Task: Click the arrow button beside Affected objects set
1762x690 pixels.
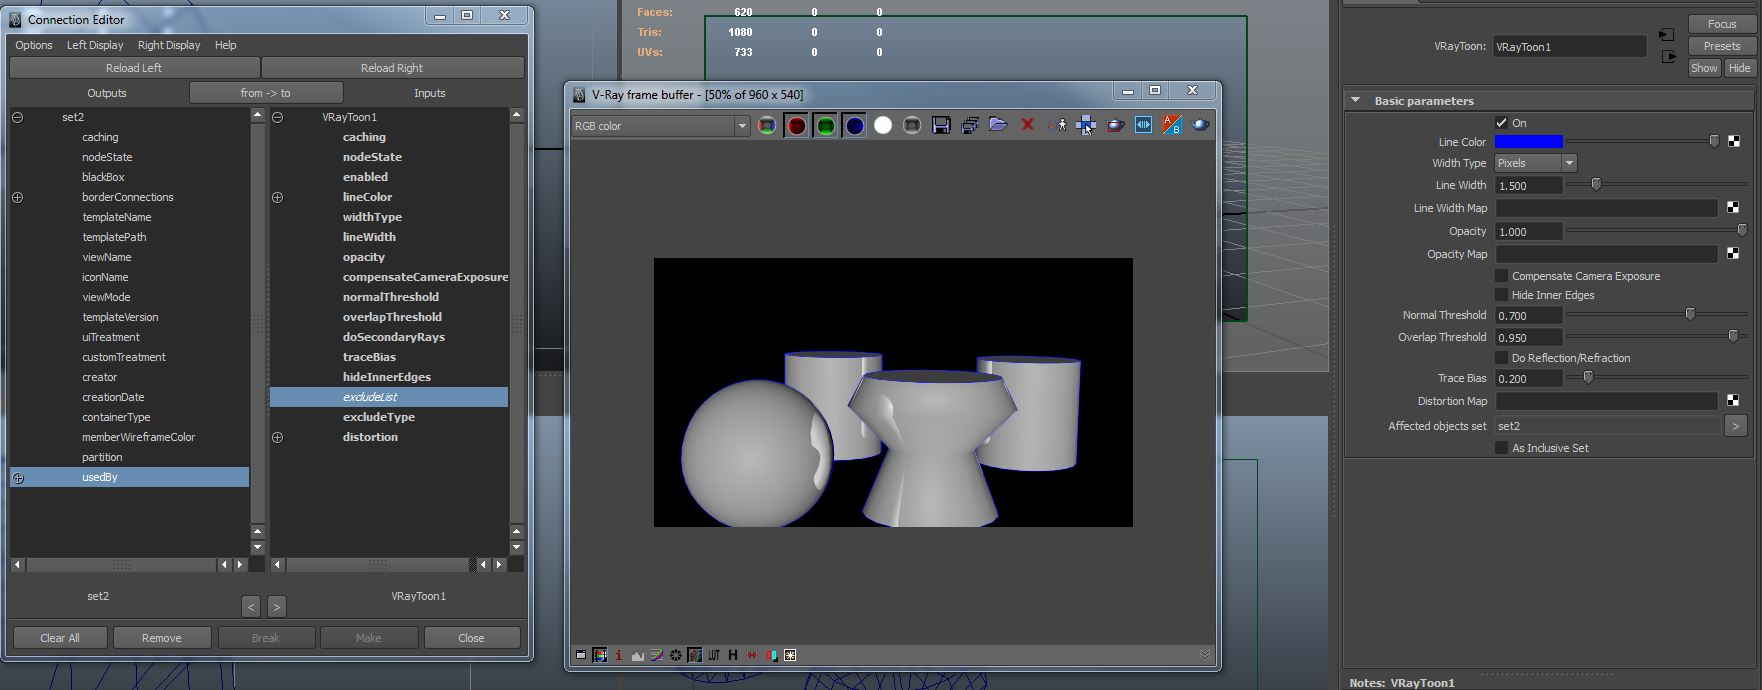Action: click(1736, 426)
